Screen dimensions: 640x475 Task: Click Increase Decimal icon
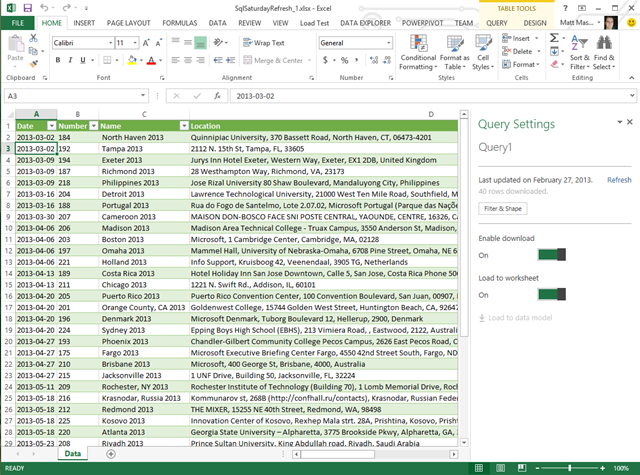point(373,60)
